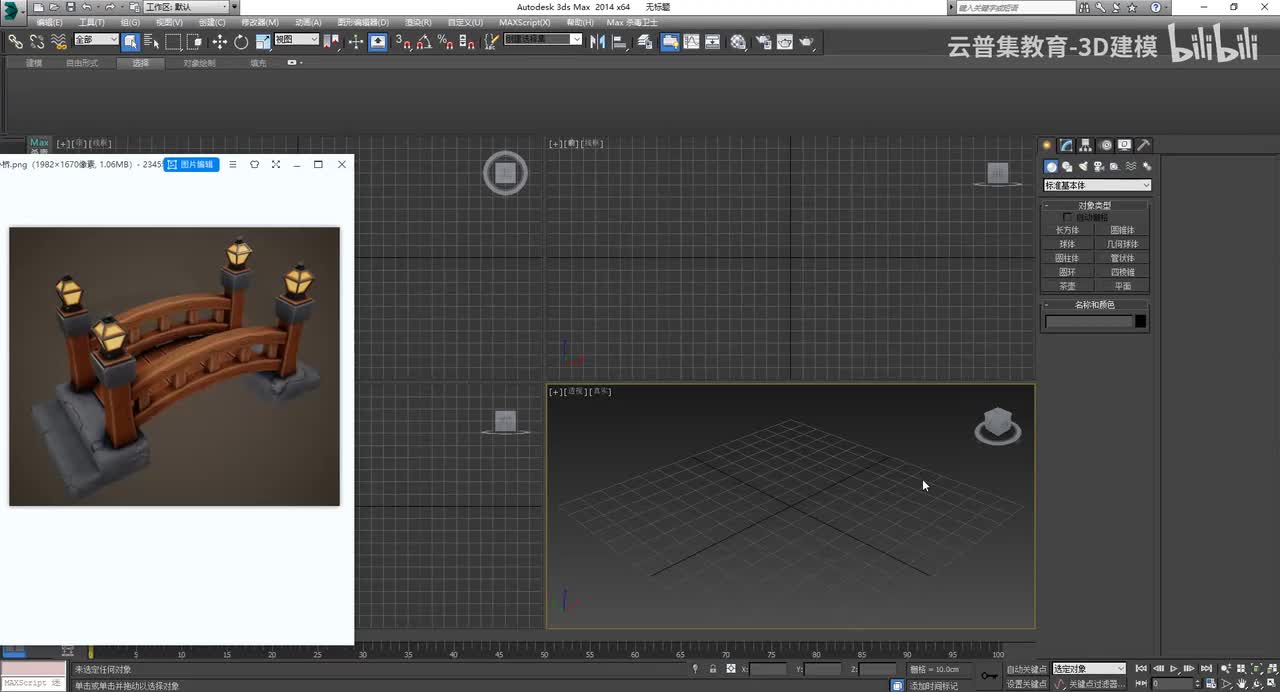Toggle 自动关键点 auto key mode
Image resolution: width=1280 pixels, height=692 pixels.
point(1027,669)
